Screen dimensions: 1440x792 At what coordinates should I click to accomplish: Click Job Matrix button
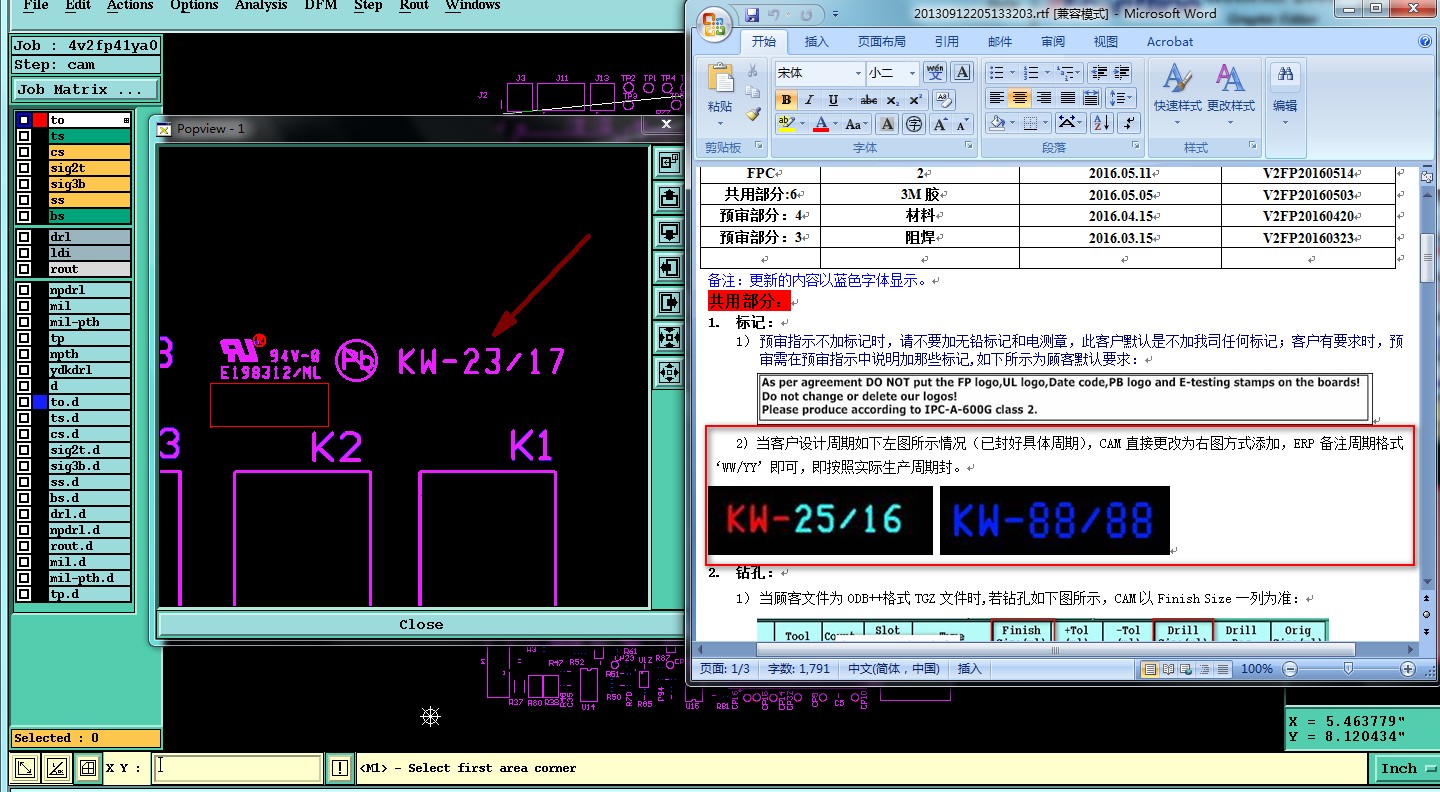(x=86, y=89)
